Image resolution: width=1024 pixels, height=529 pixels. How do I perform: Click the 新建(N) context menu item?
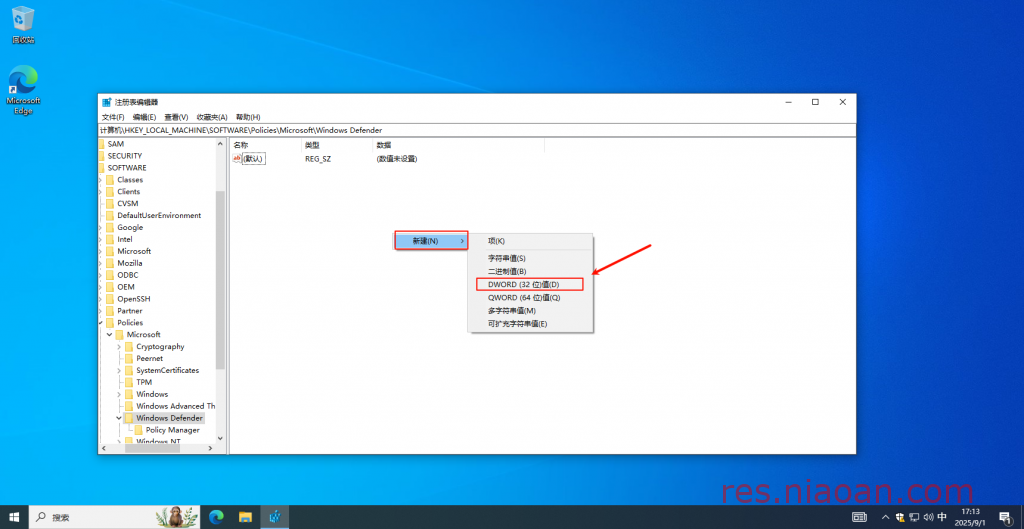pyautogui.click(x=432, y=241)
